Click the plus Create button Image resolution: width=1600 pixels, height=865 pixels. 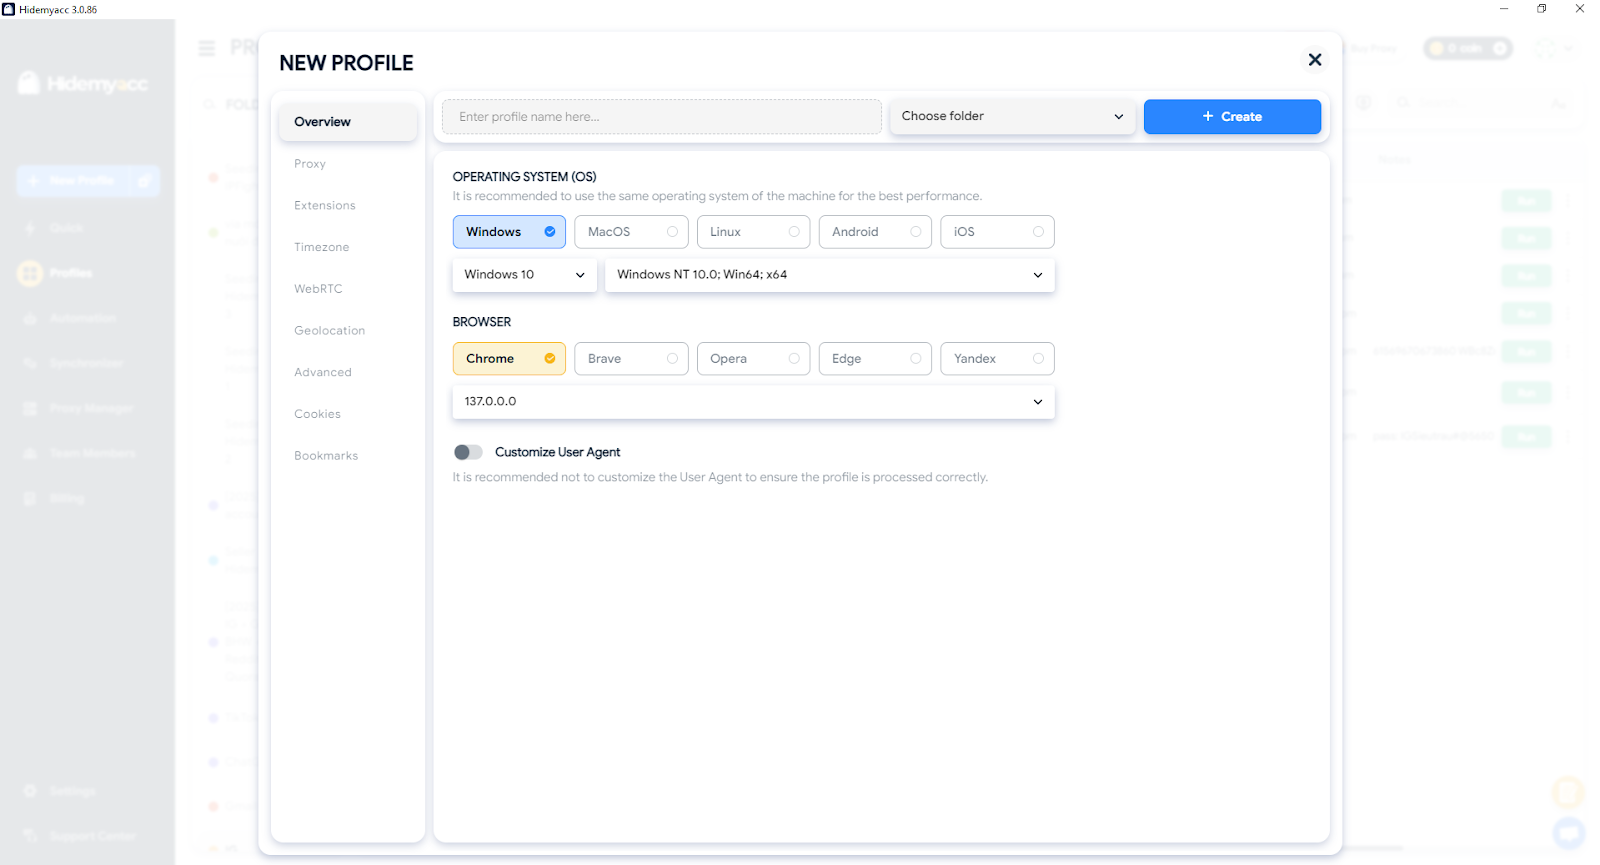[1231, 117]
